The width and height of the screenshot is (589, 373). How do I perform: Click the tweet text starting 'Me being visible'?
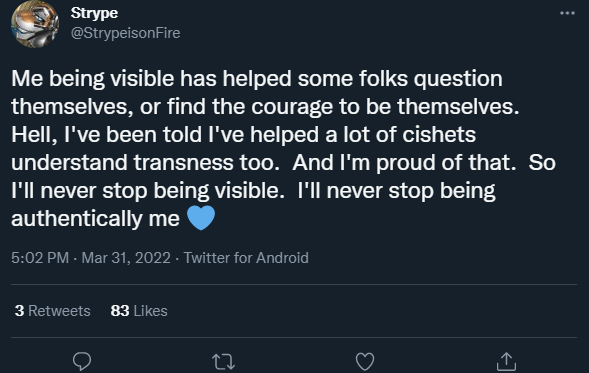pos(284,148)
